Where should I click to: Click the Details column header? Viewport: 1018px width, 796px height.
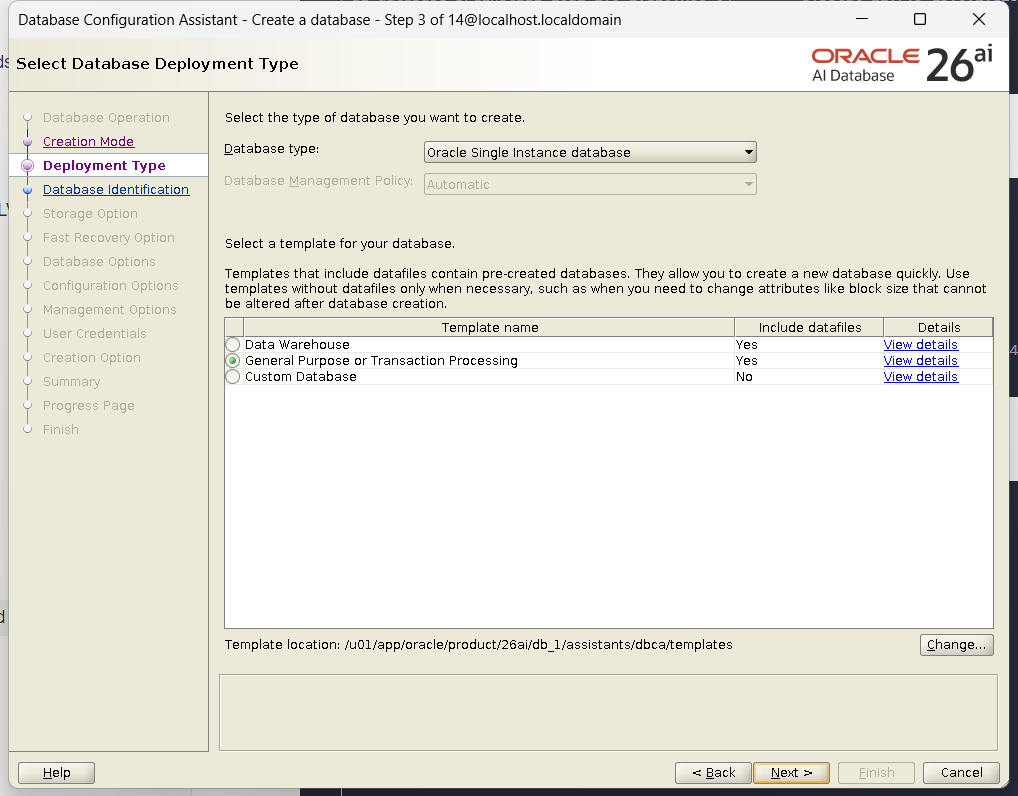[938, 327]
